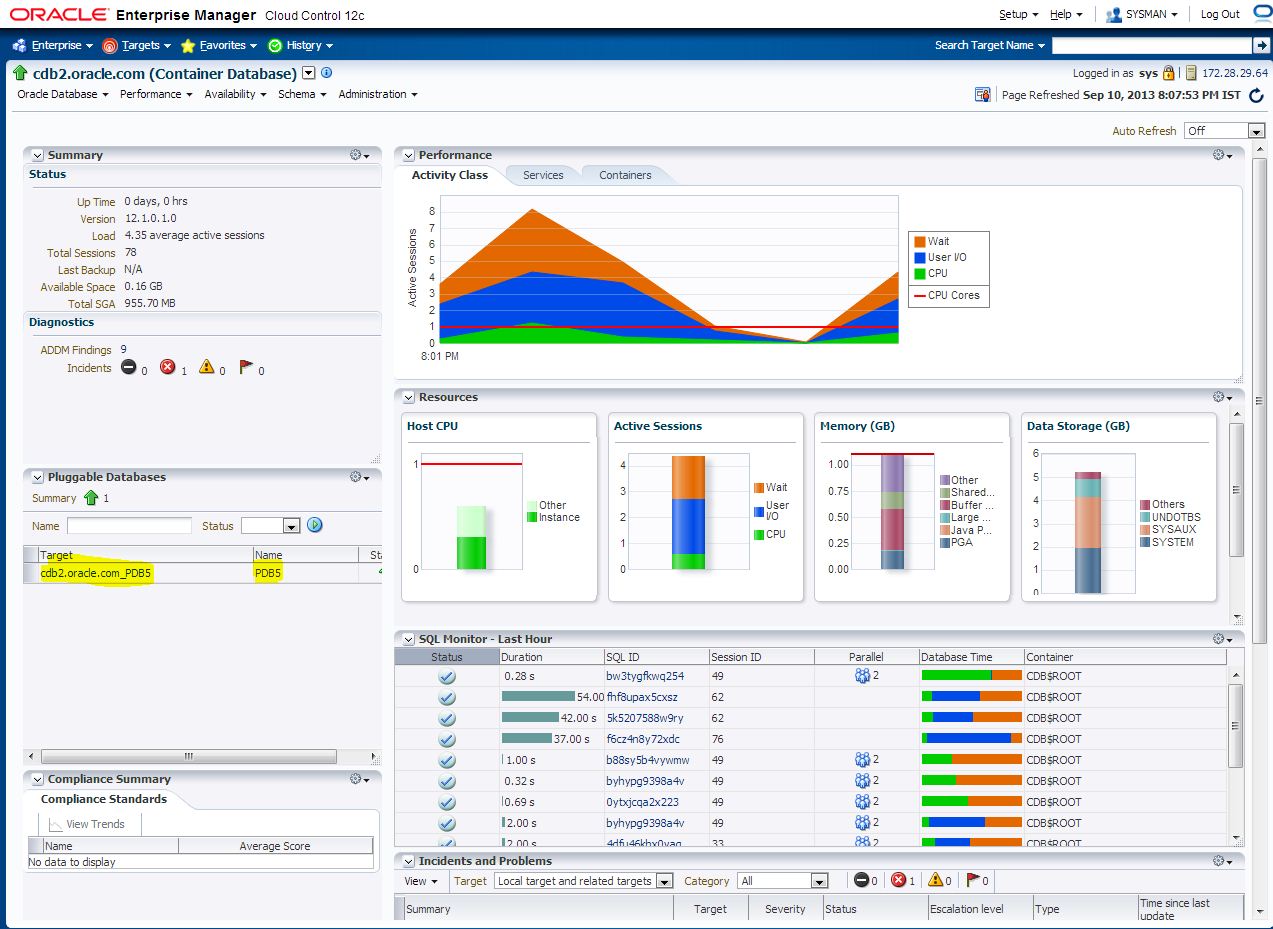This screenshot has width=1273, height=929.
Task: Switch to the Containers tab
Action: tap(625, 175)
